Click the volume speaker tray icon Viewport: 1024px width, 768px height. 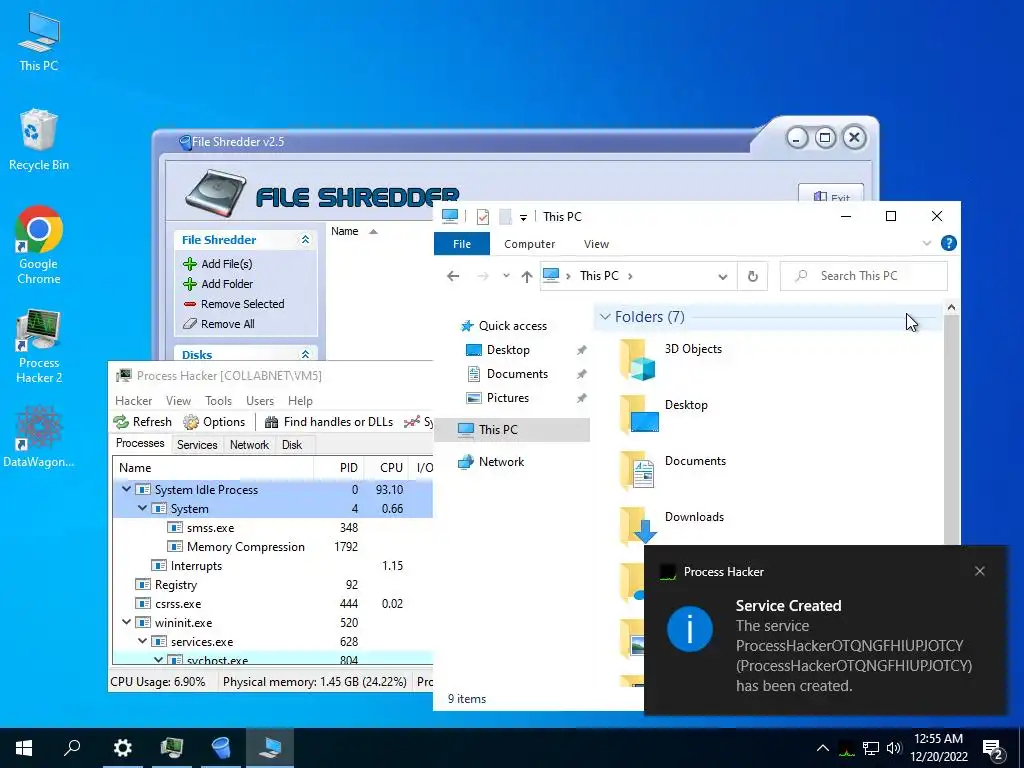894,748
